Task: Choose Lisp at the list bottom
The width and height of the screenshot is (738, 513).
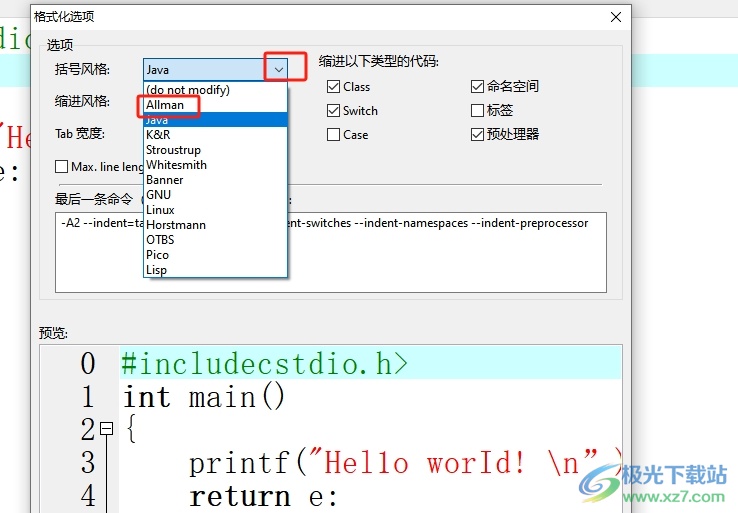Action: (x=156, y=270)
